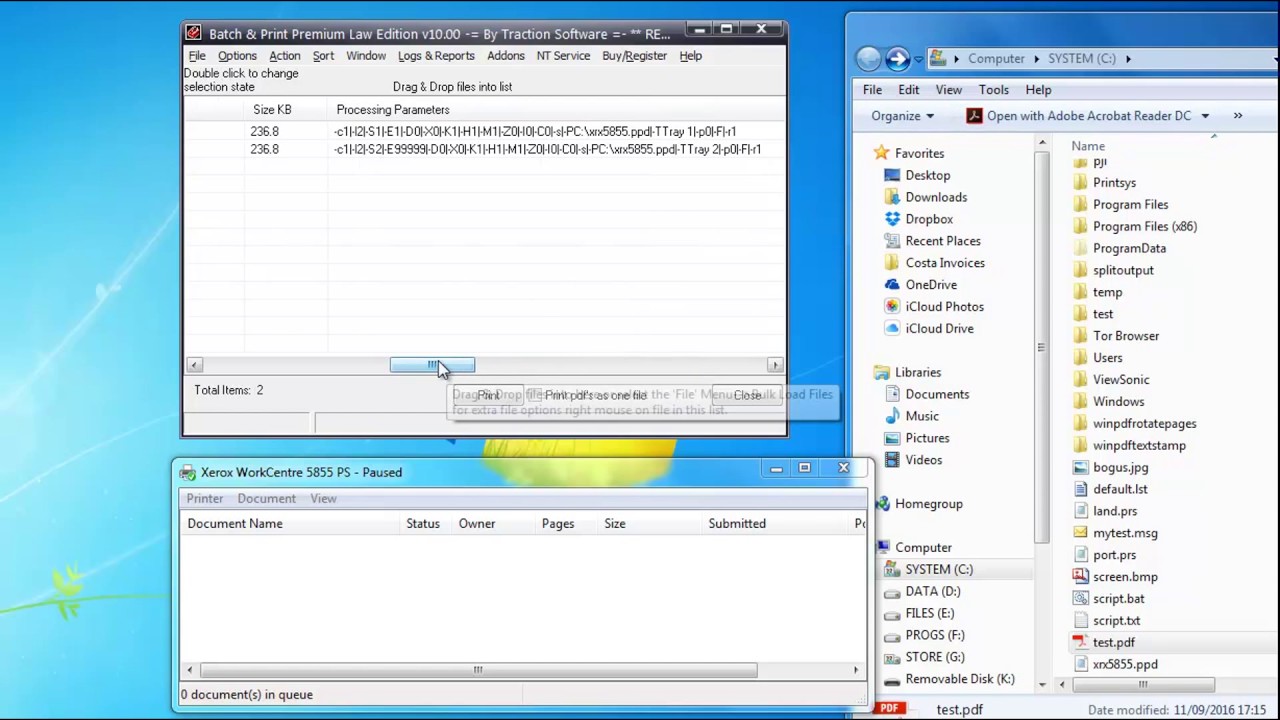
Task: Open the Addons menu
Action: pyautogui.click(x=506, y=56)
